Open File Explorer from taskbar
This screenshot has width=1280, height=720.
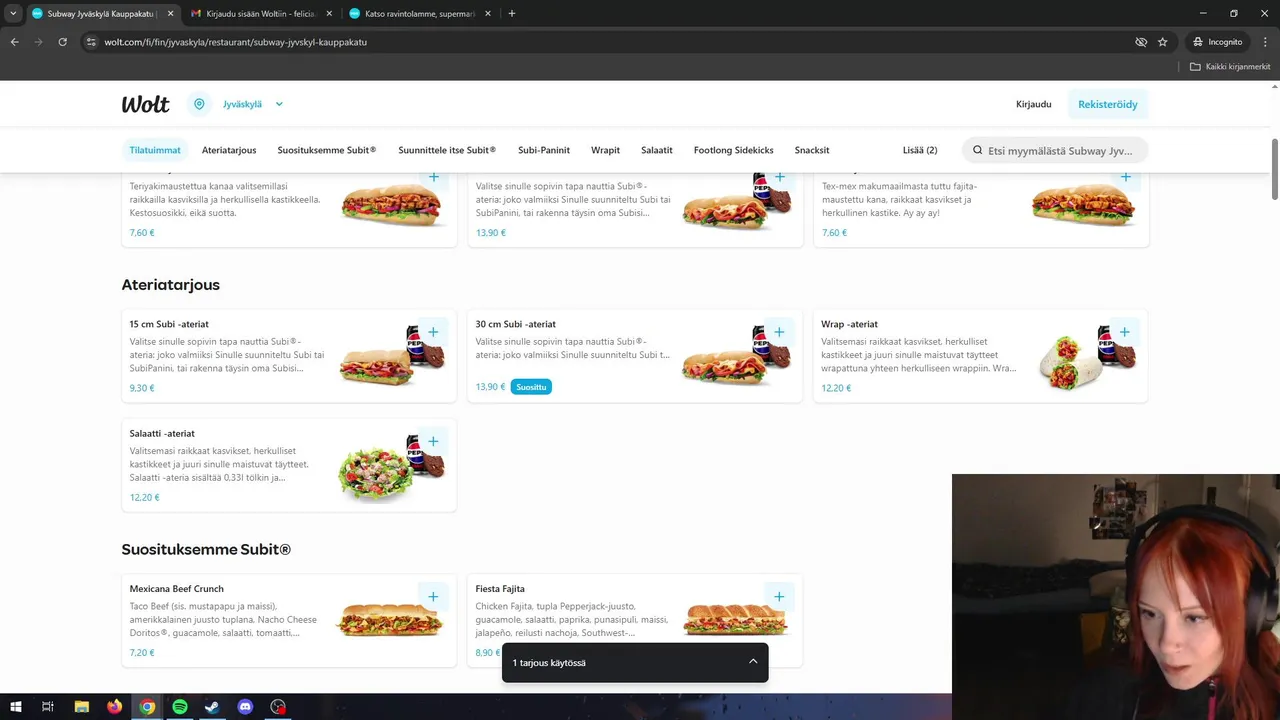click(x=82, y=707)
